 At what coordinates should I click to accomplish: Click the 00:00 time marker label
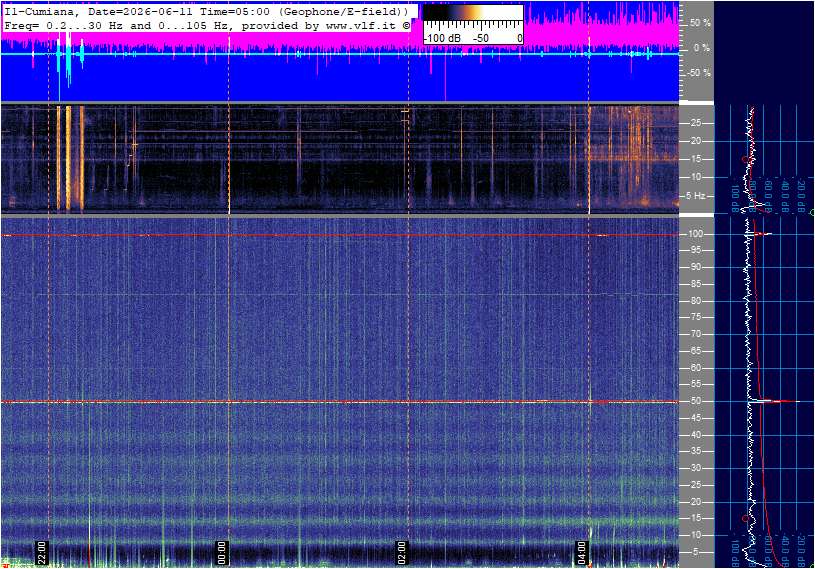[x=222, y=553]
